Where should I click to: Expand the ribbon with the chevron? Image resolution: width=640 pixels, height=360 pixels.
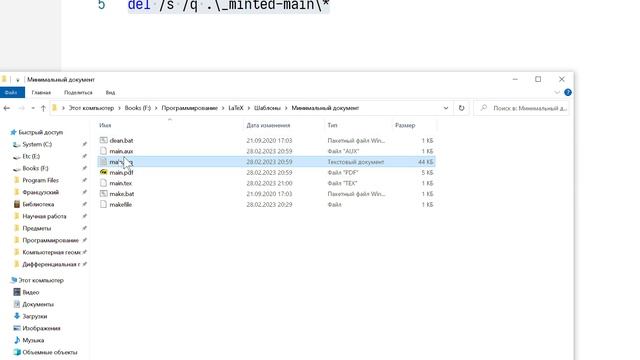557,93
